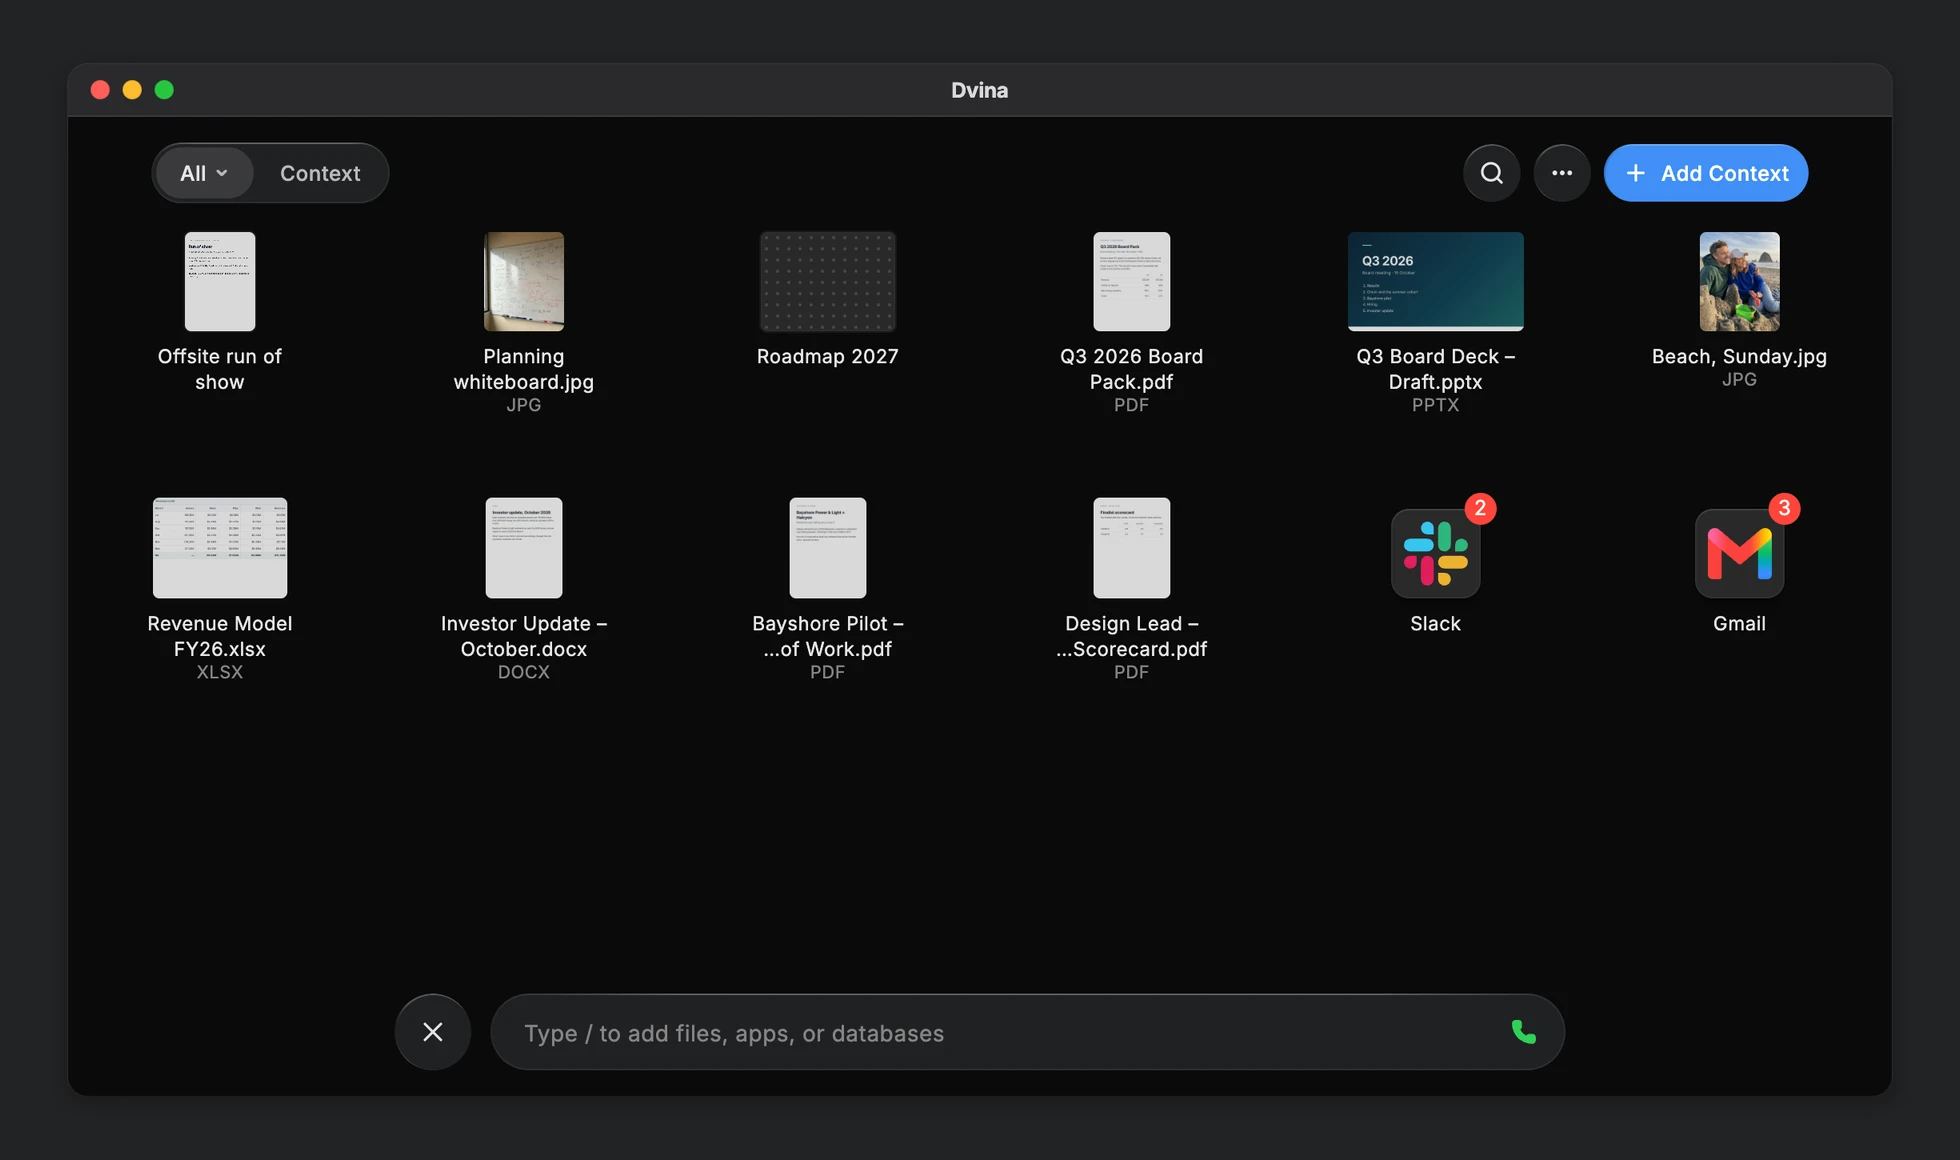Click the PPTX file type label
The image size is (1960, 1160).
pyautogui.click(x=1435, y=405)
